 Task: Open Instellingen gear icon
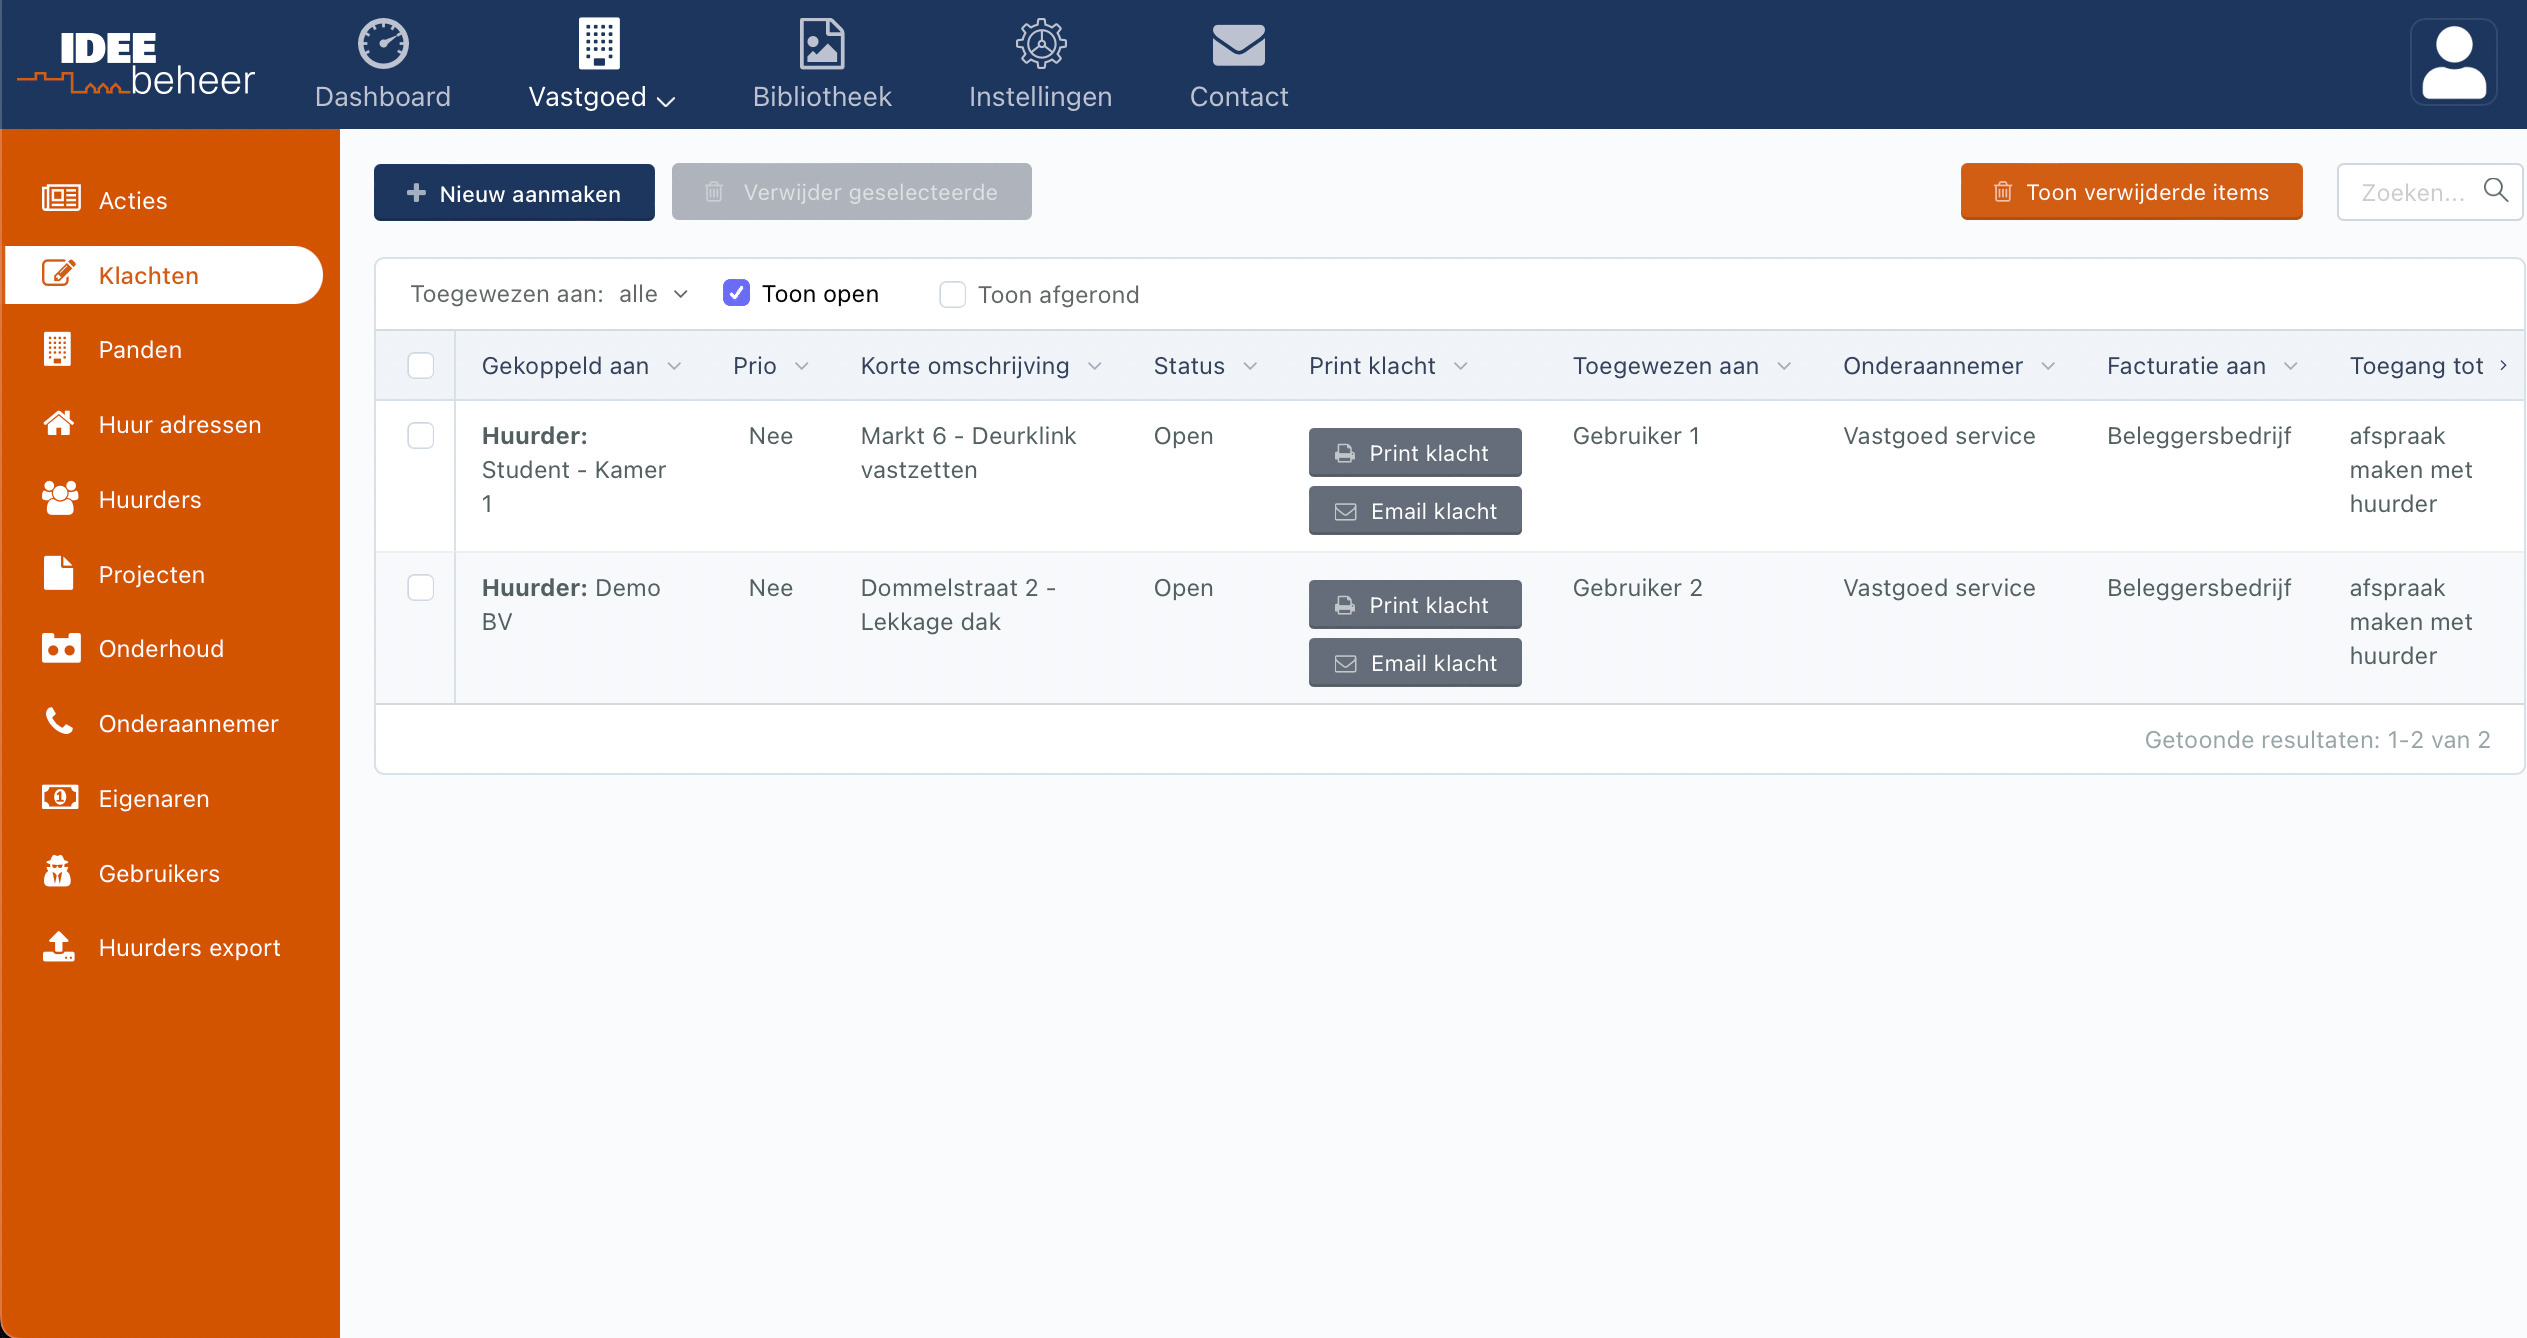pyautogui.click(x=1040, y=45)
